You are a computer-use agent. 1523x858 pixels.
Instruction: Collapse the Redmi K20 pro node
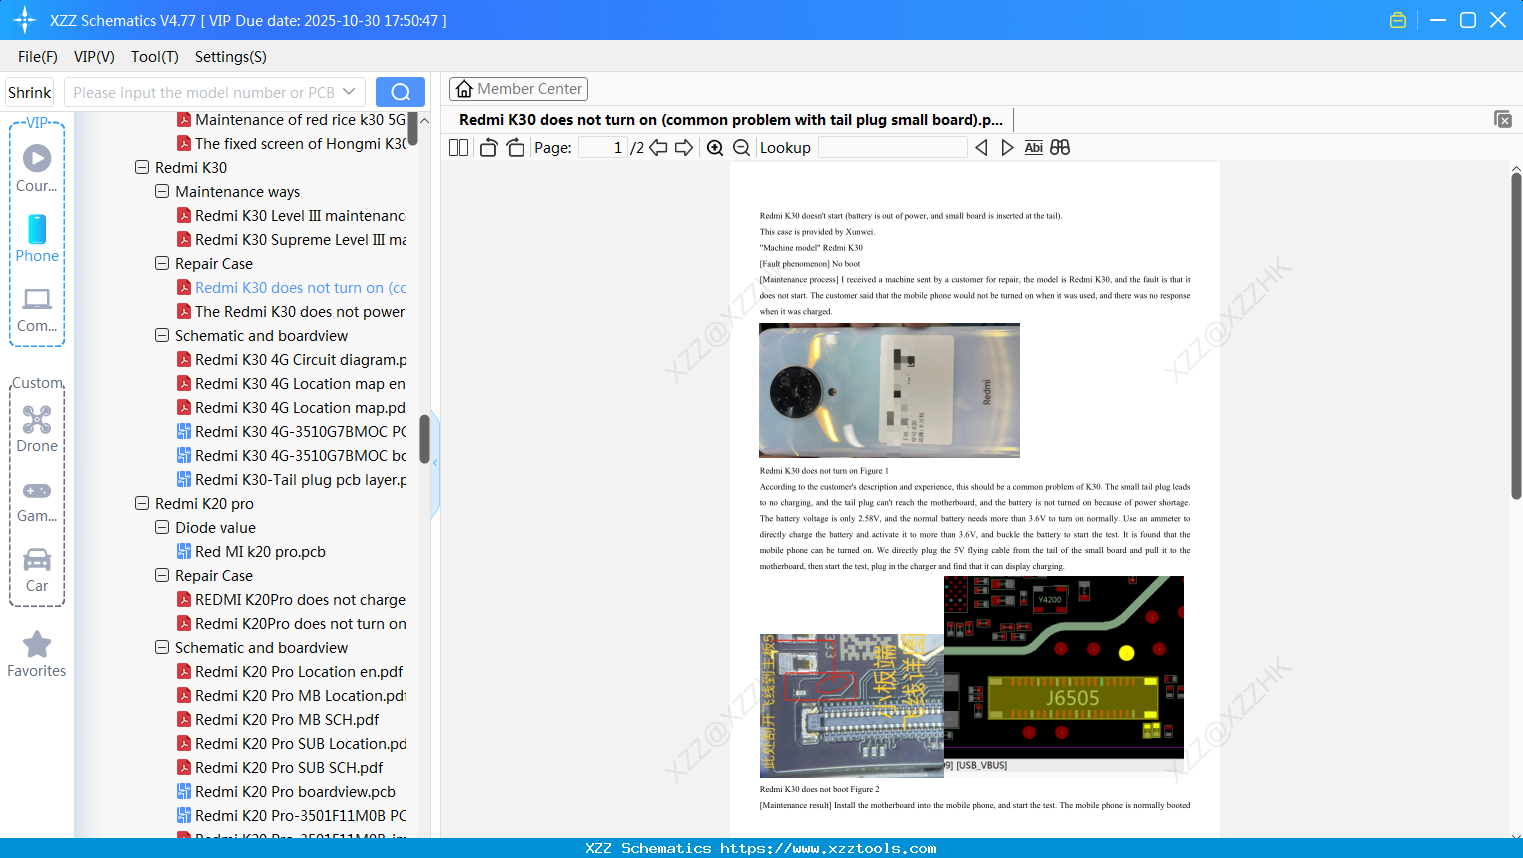(142, 503)
